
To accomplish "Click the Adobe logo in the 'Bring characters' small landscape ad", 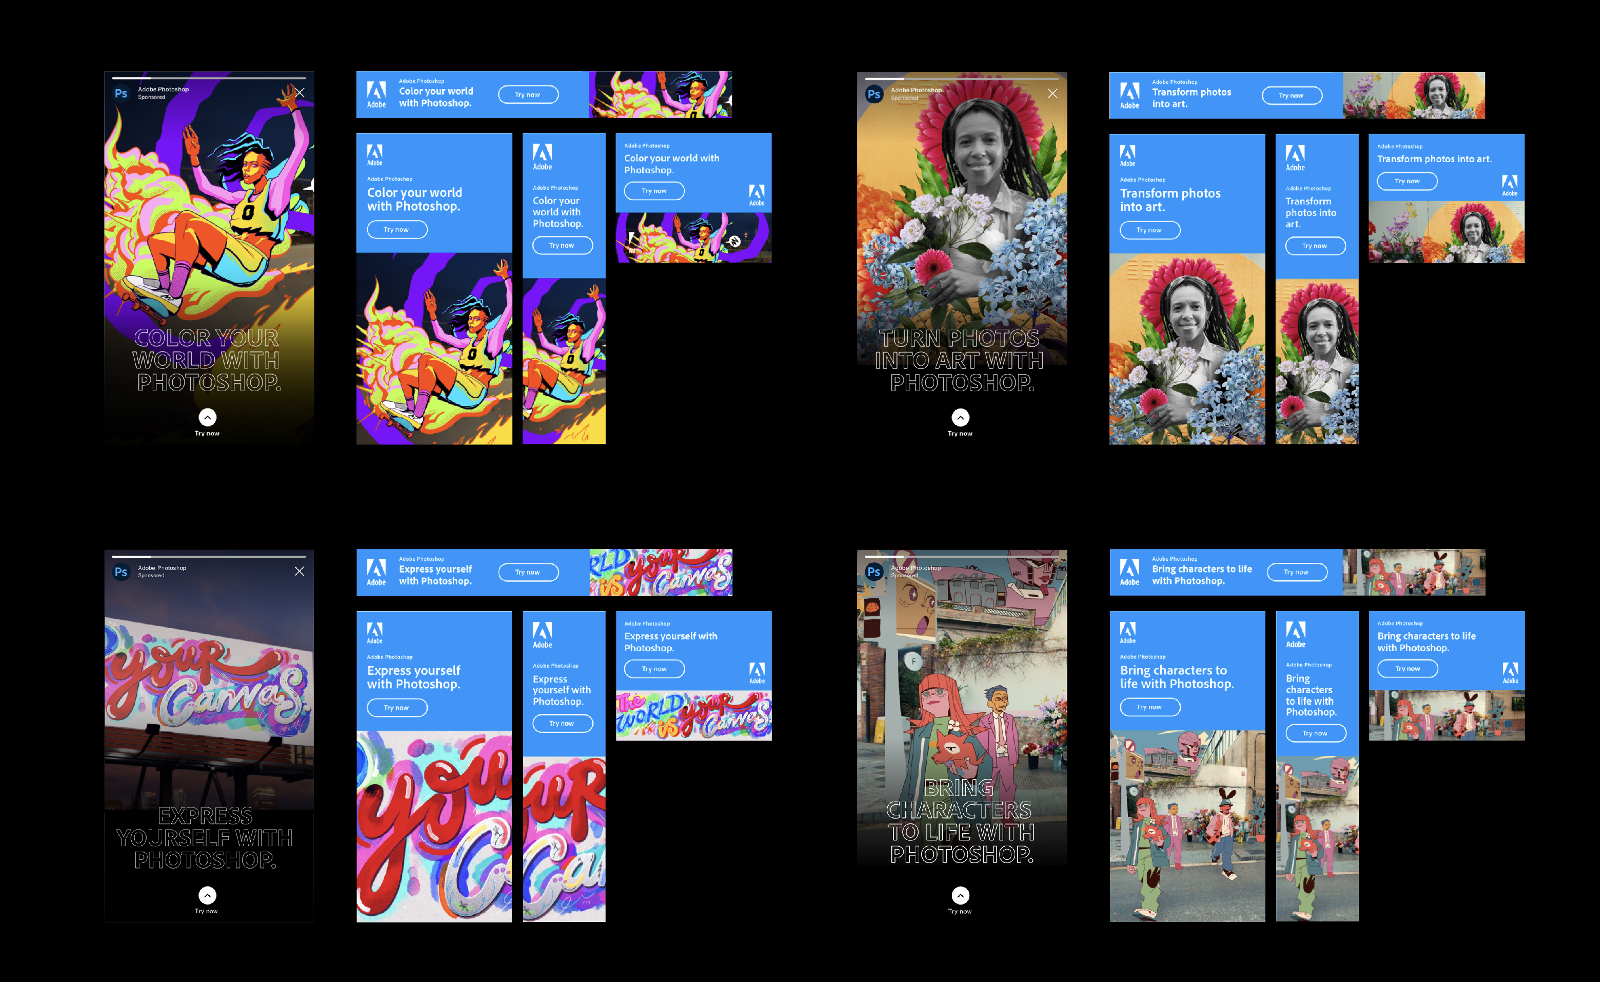I will (1510, 673).
